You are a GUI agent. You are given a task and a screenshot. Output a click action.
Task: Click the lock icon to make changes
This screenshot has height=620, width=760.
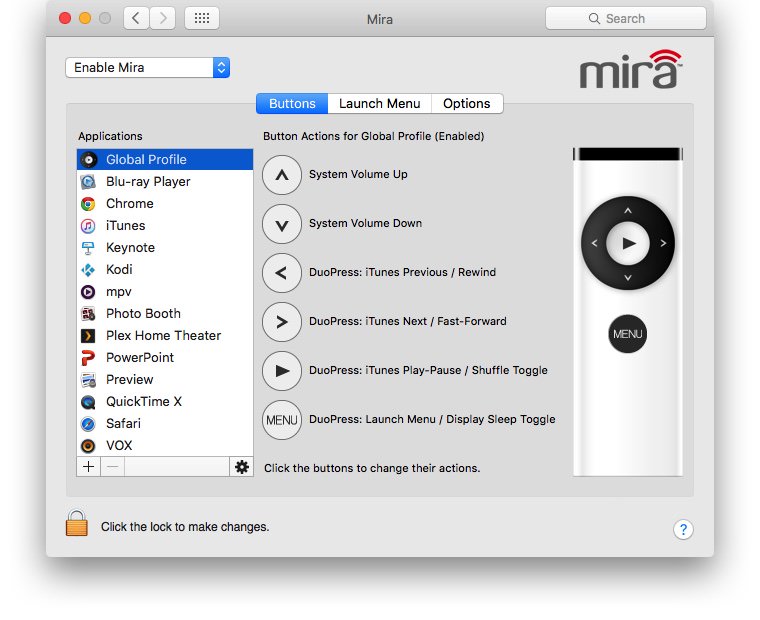tap(77, 523)
